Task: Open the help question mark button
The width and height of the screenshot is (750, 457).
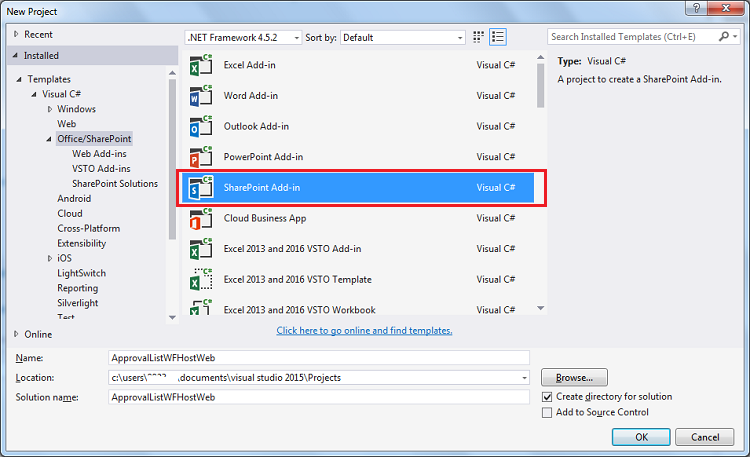Action: click(696, 8)
